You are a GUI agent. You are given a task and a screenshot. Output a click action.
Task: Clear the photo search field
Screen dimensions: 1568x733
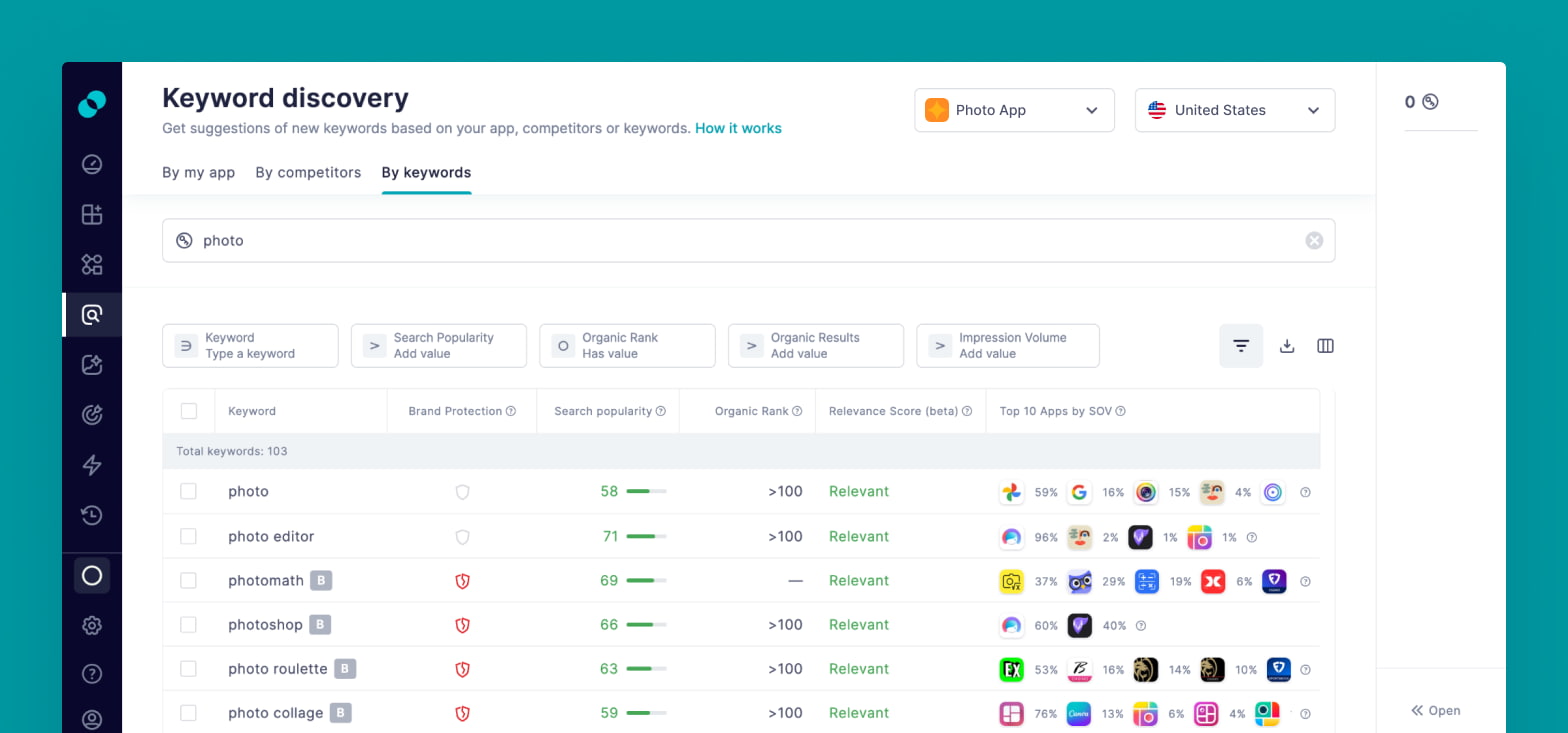[1314, 241]
